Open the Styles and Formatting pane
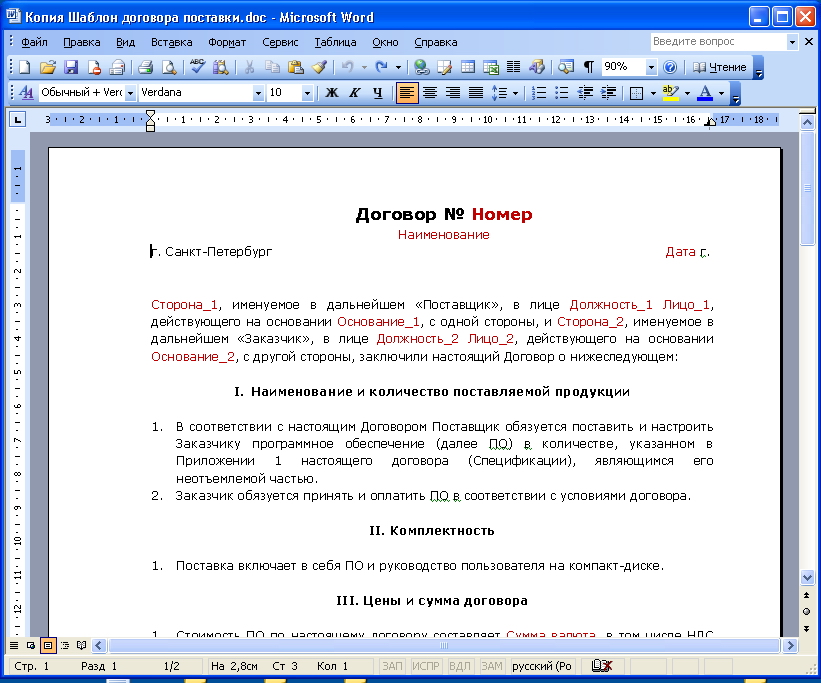 click(26, 93)
